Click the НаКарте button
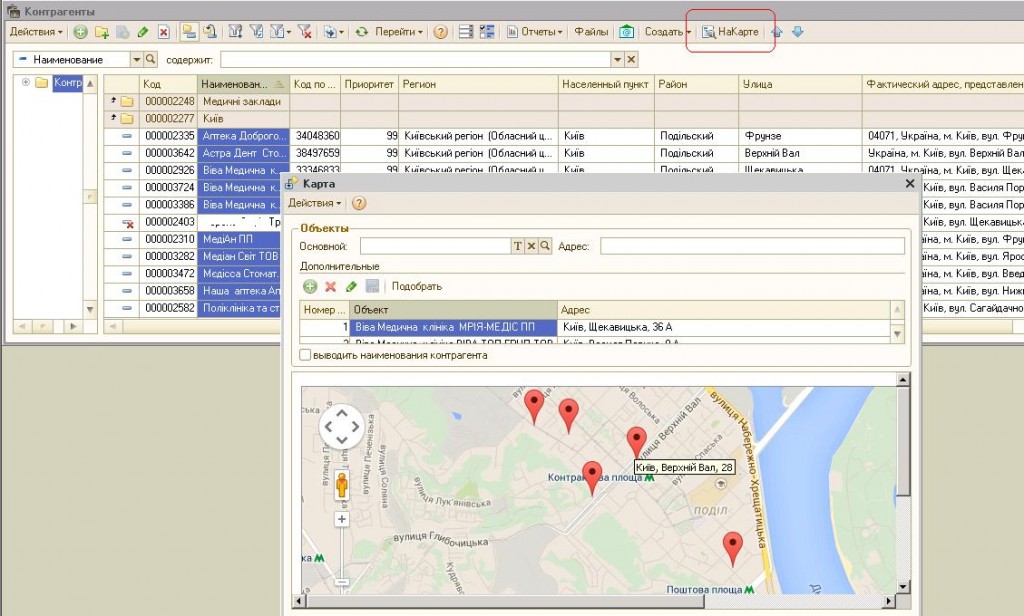Screen dimensions: 1024x616 tap(731, 31)
